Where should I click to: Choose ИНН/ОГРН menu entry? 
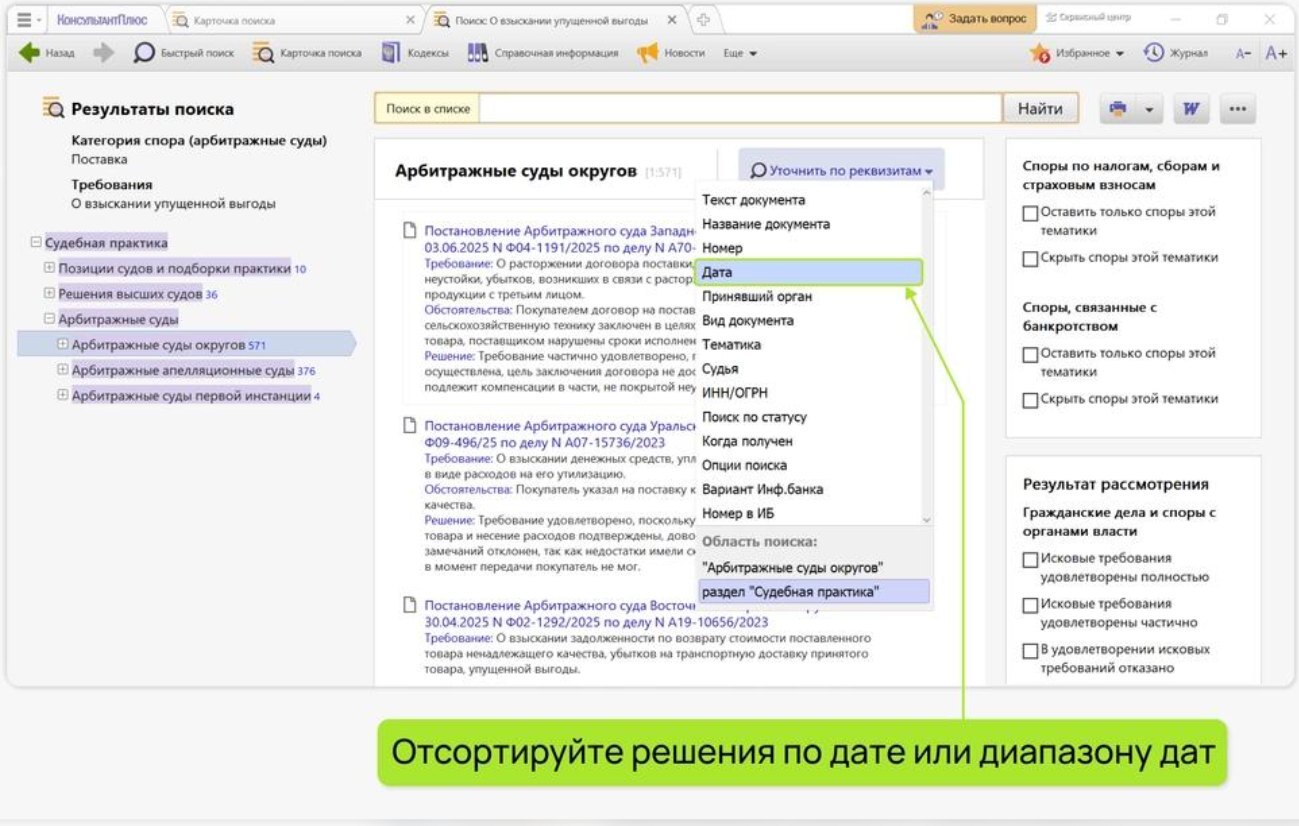735,393
